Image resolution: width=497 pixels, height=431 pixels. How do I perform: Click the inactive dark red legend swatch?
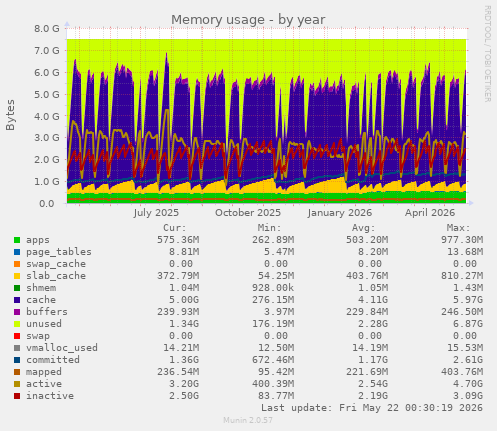coord(17,396)
